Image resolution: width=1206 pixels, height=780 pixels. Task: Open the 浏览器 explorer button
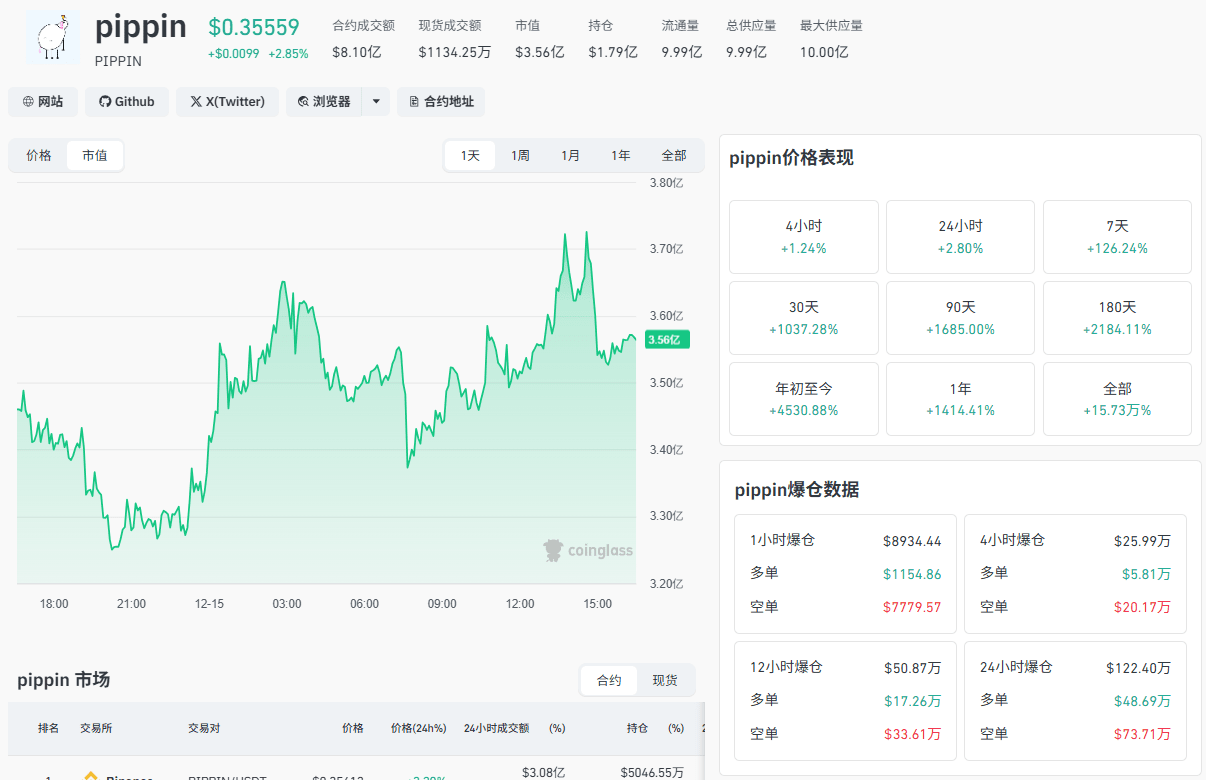coord(324,101)
